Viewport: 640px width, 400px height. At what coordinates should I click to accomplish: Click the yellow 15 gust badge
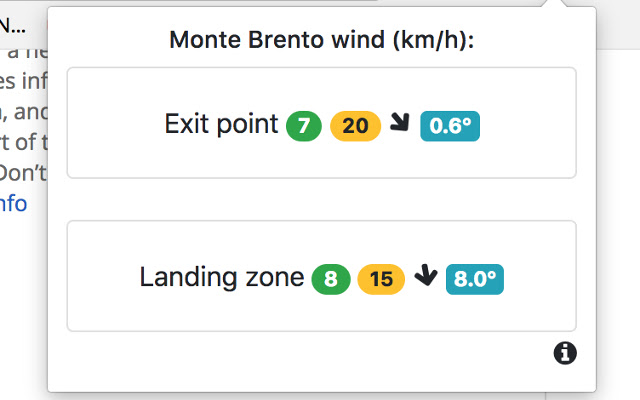pyautogui.click(x=381, y=279)
